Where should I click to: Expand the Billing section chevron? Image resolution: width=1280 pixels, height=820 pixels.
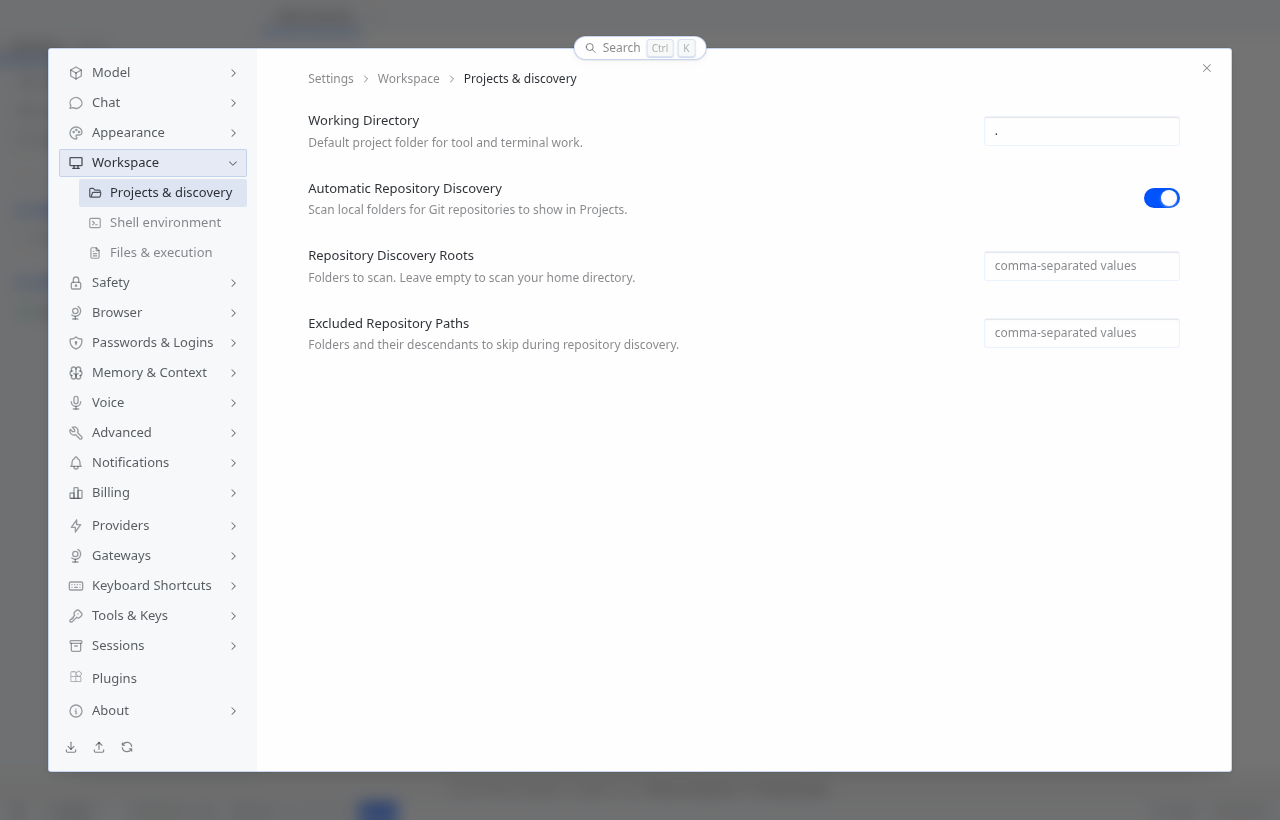pyautogui.click(x=233, y=493)
